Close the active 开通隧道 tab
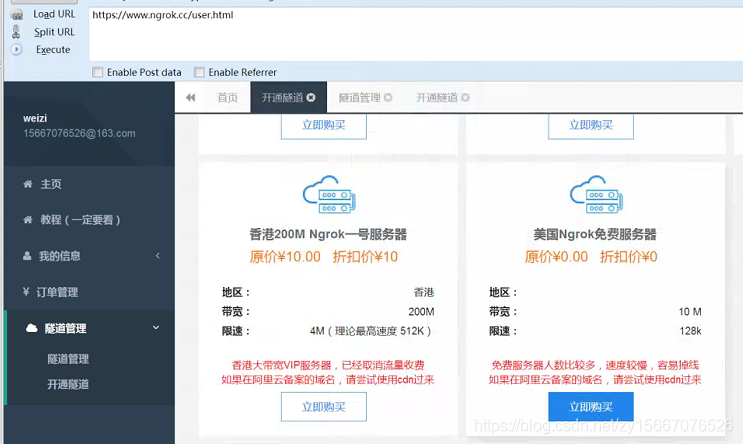The image size is (743, 444). pos(311,98)
